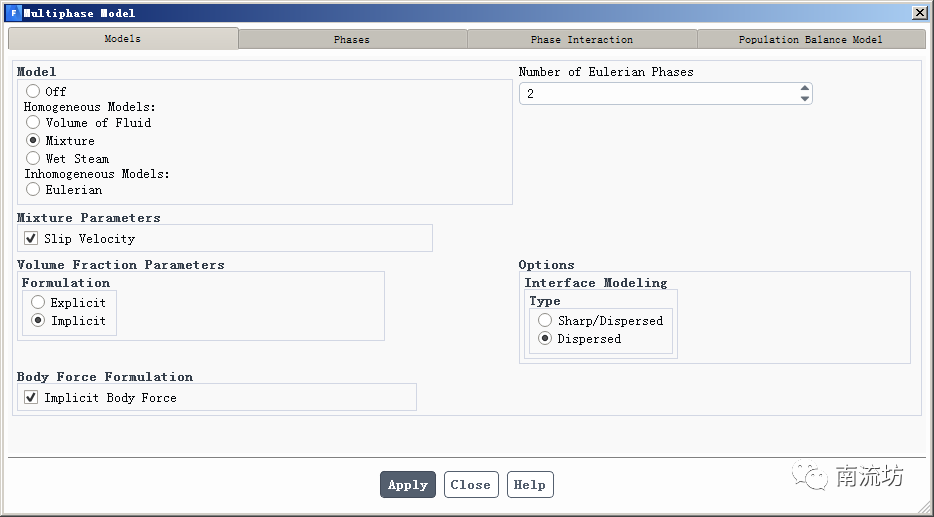Close the Multiphase Model dialog window
The image size is (934, 517).
919,13
